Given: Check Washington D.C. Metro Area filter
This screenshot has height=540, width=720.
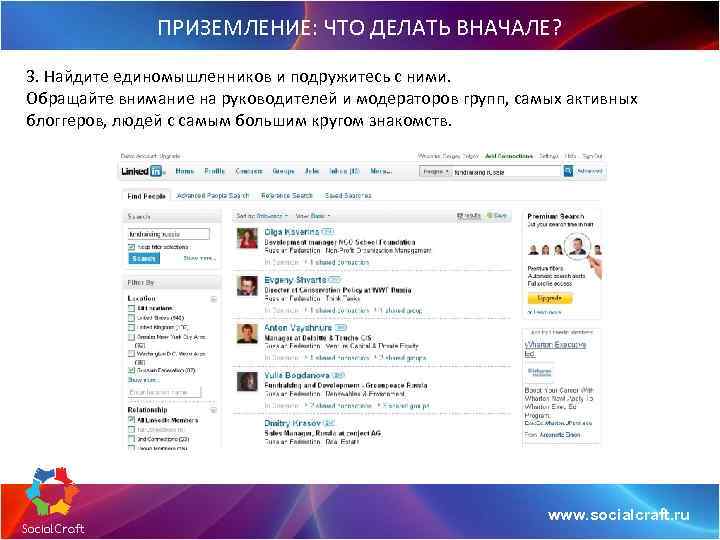Looking at the screenshot, I should coord(131,354).
